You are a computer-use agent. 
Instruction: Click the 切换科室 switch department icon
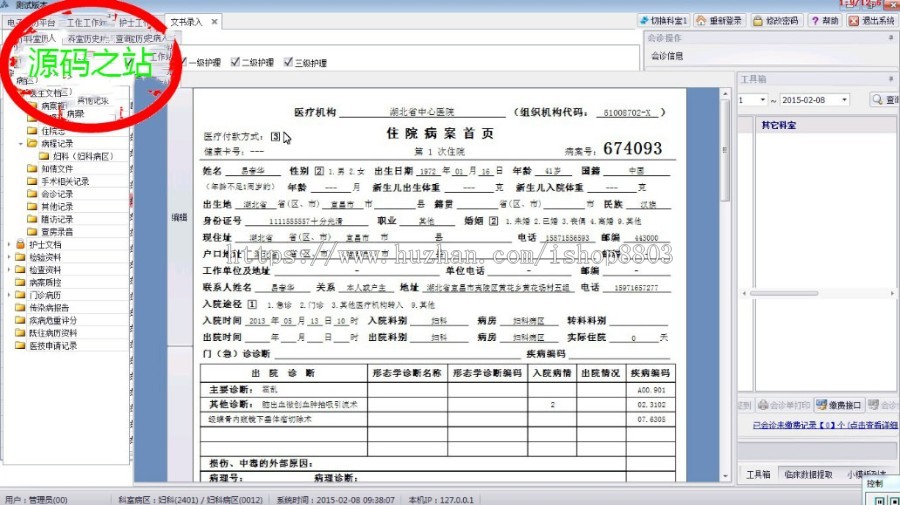[x=646, y=21]
